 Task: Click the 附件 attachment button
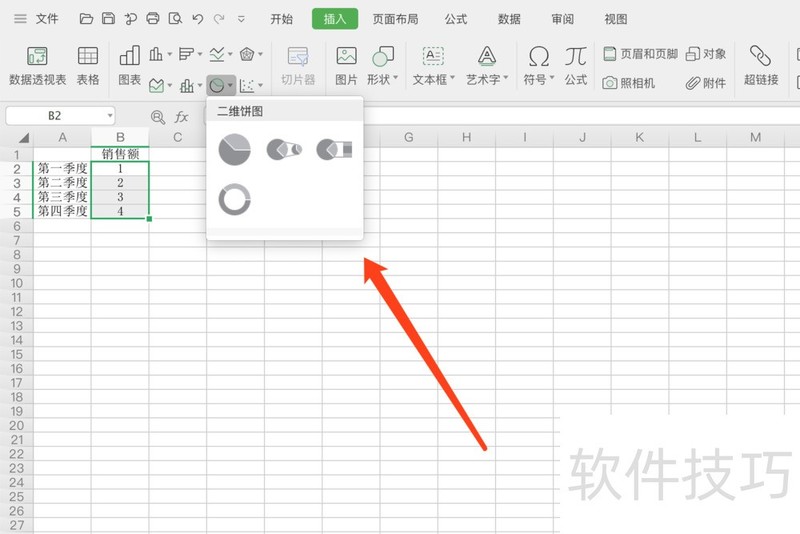click(706, 83)
